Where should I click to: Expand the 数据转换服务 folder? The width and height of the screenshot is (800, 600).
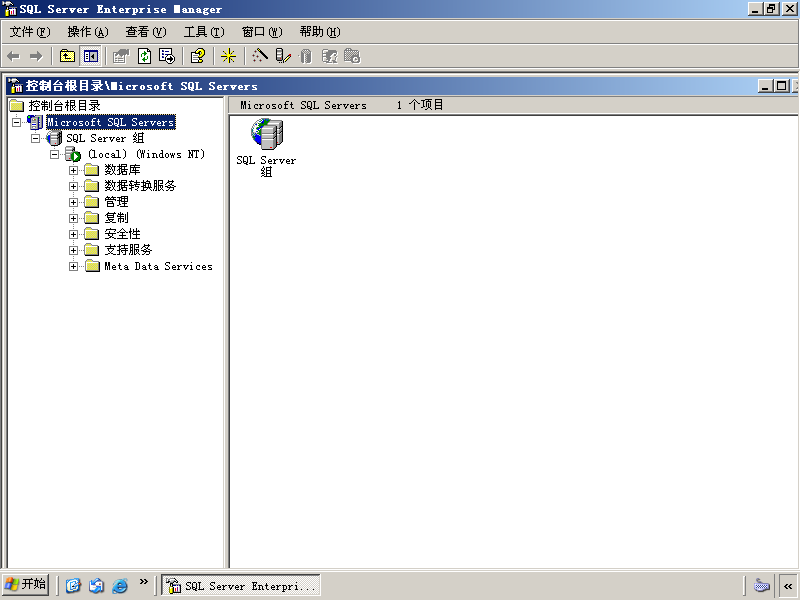tap(73, 186)
